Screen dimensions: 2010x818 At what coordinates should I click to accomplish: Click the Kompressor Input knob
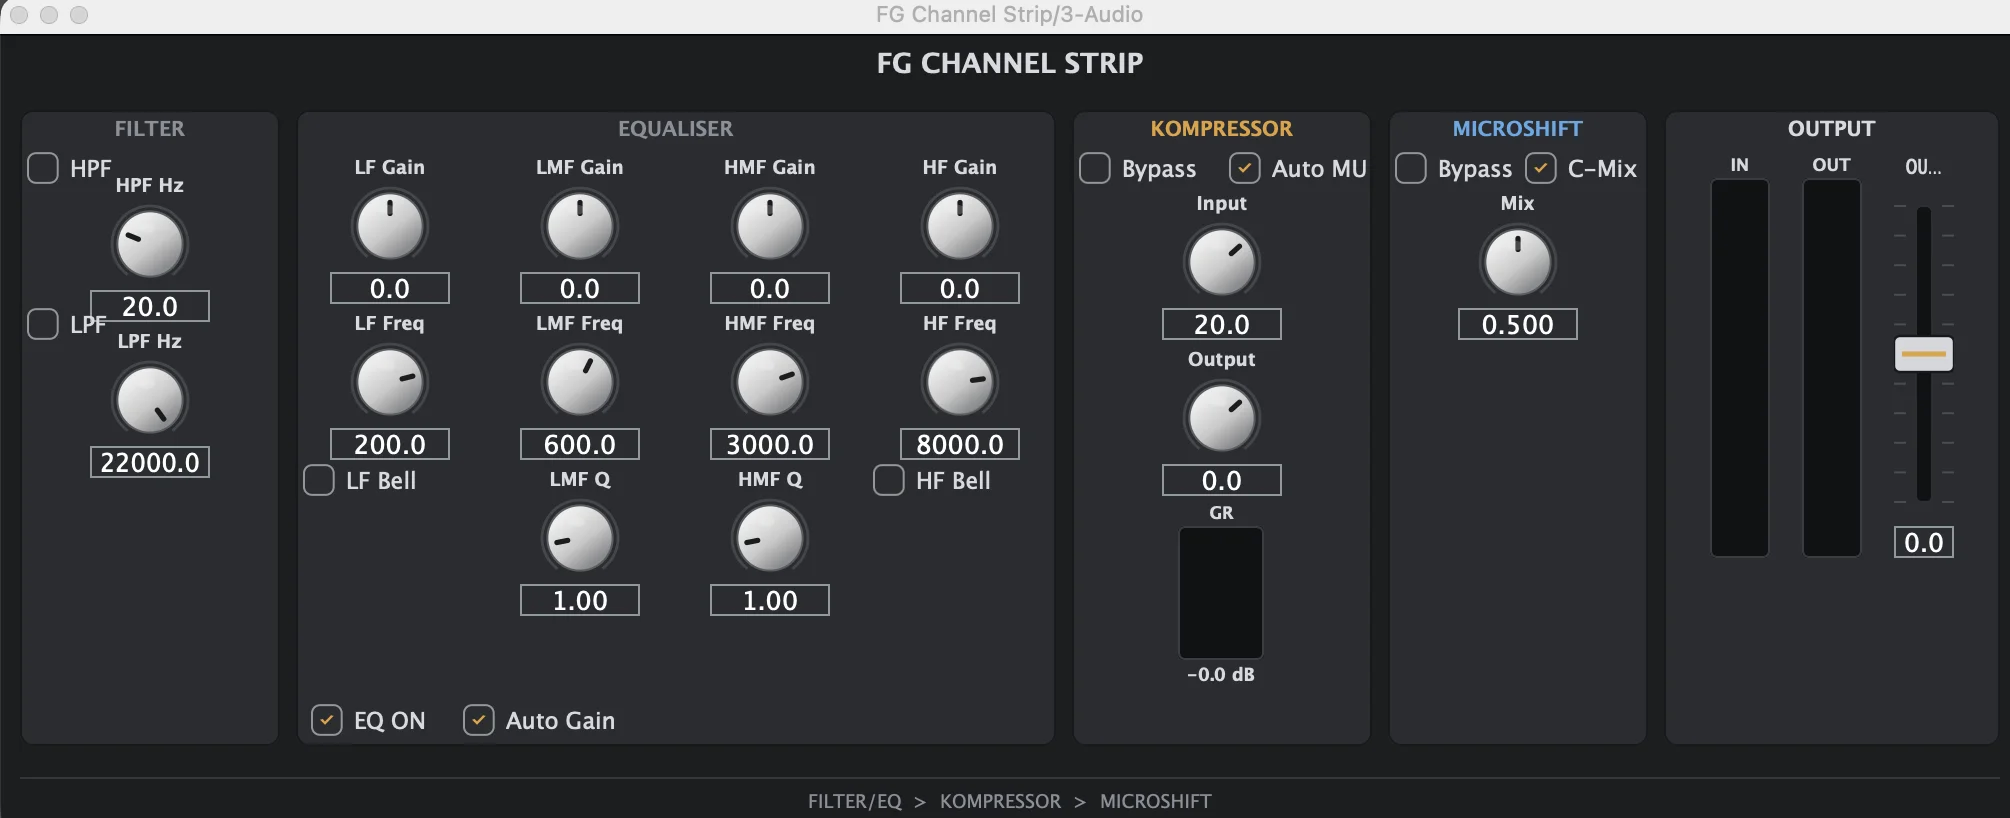(1222, 262)
